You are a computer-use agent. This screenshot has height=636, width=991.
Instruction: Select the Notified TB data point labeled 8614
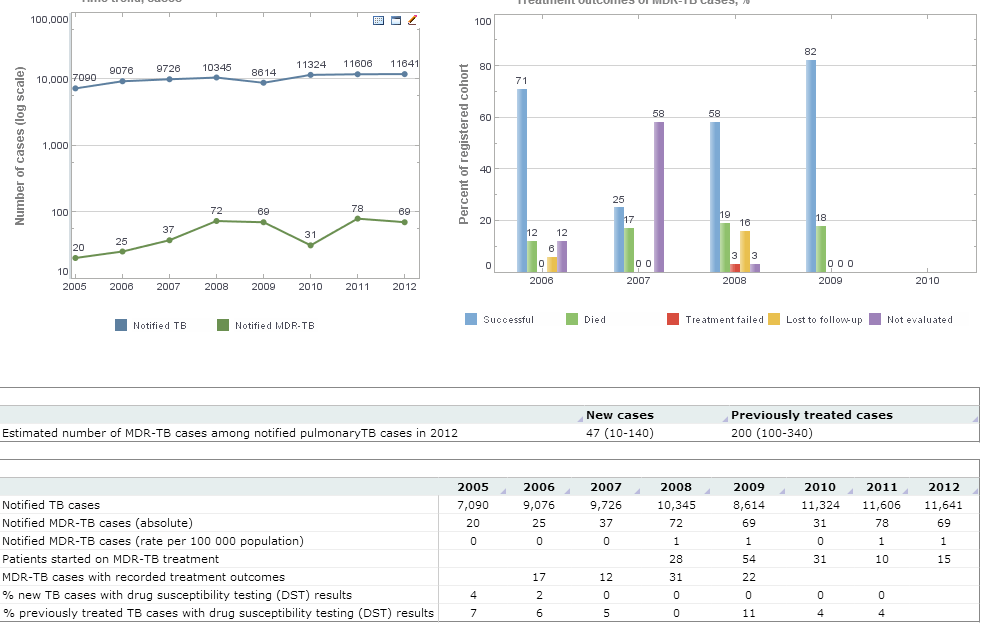tap(264, 83)
